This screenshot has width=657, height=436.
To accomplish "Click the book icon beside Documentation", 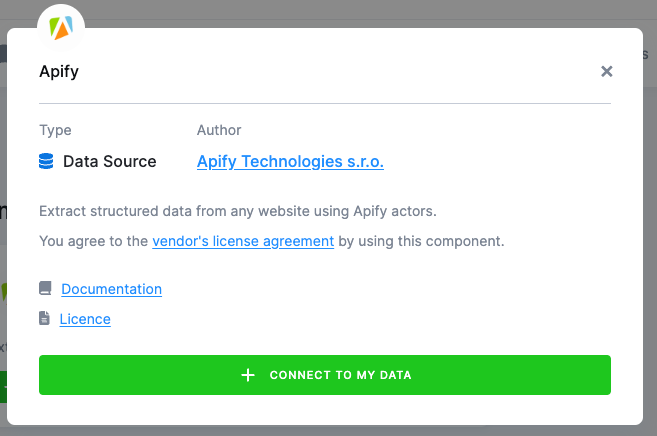I will (45, 289).
